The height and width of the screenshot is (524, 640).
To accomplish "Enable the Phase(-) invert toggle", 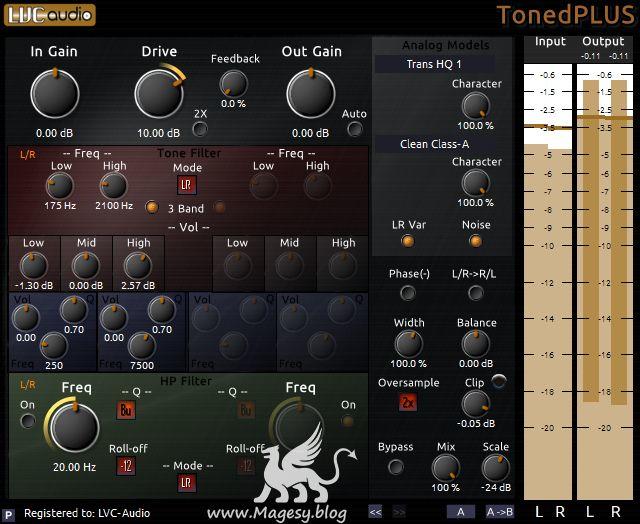I will click(x=408, y=293).
